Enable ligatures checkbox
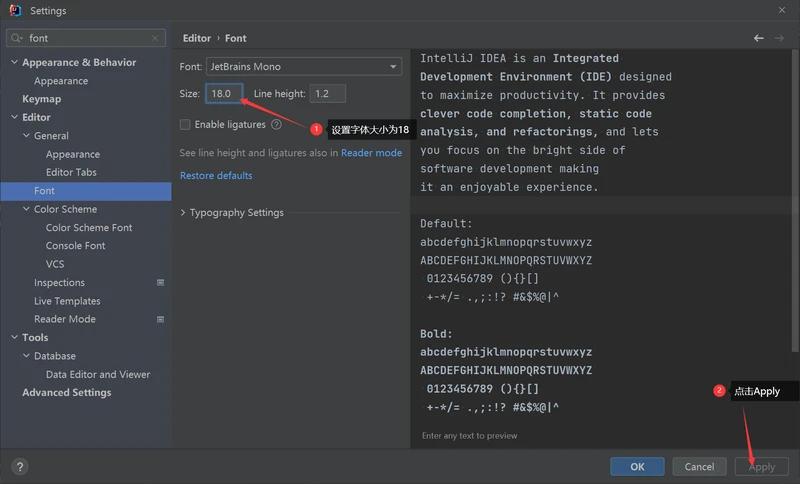The width and height of the screenshot is (800, 484). (185, 125)
